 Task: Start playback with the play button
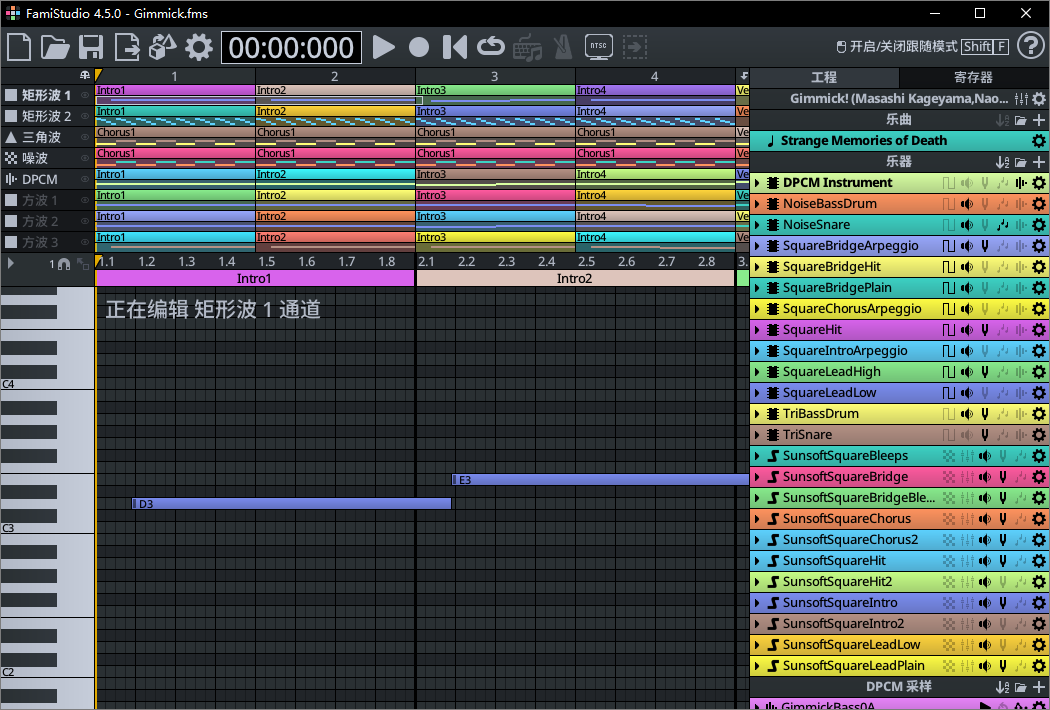384,47
